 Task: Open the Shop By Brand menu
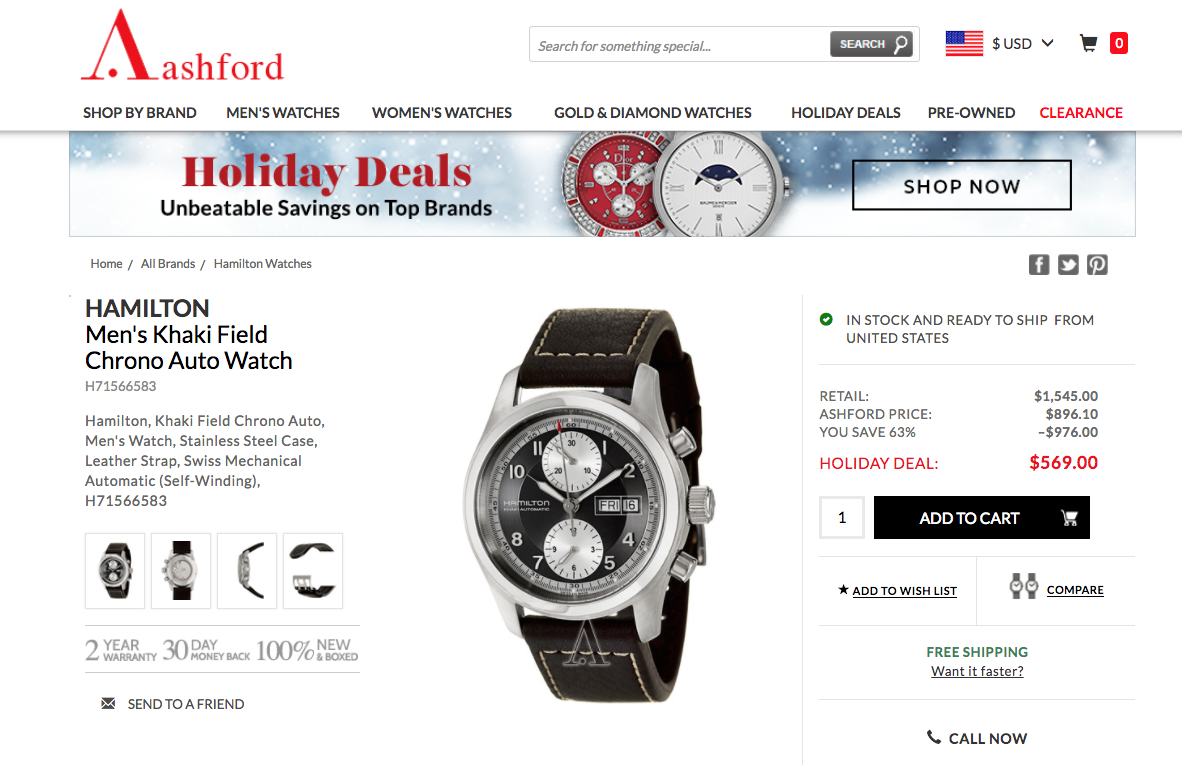coord(139,113)
